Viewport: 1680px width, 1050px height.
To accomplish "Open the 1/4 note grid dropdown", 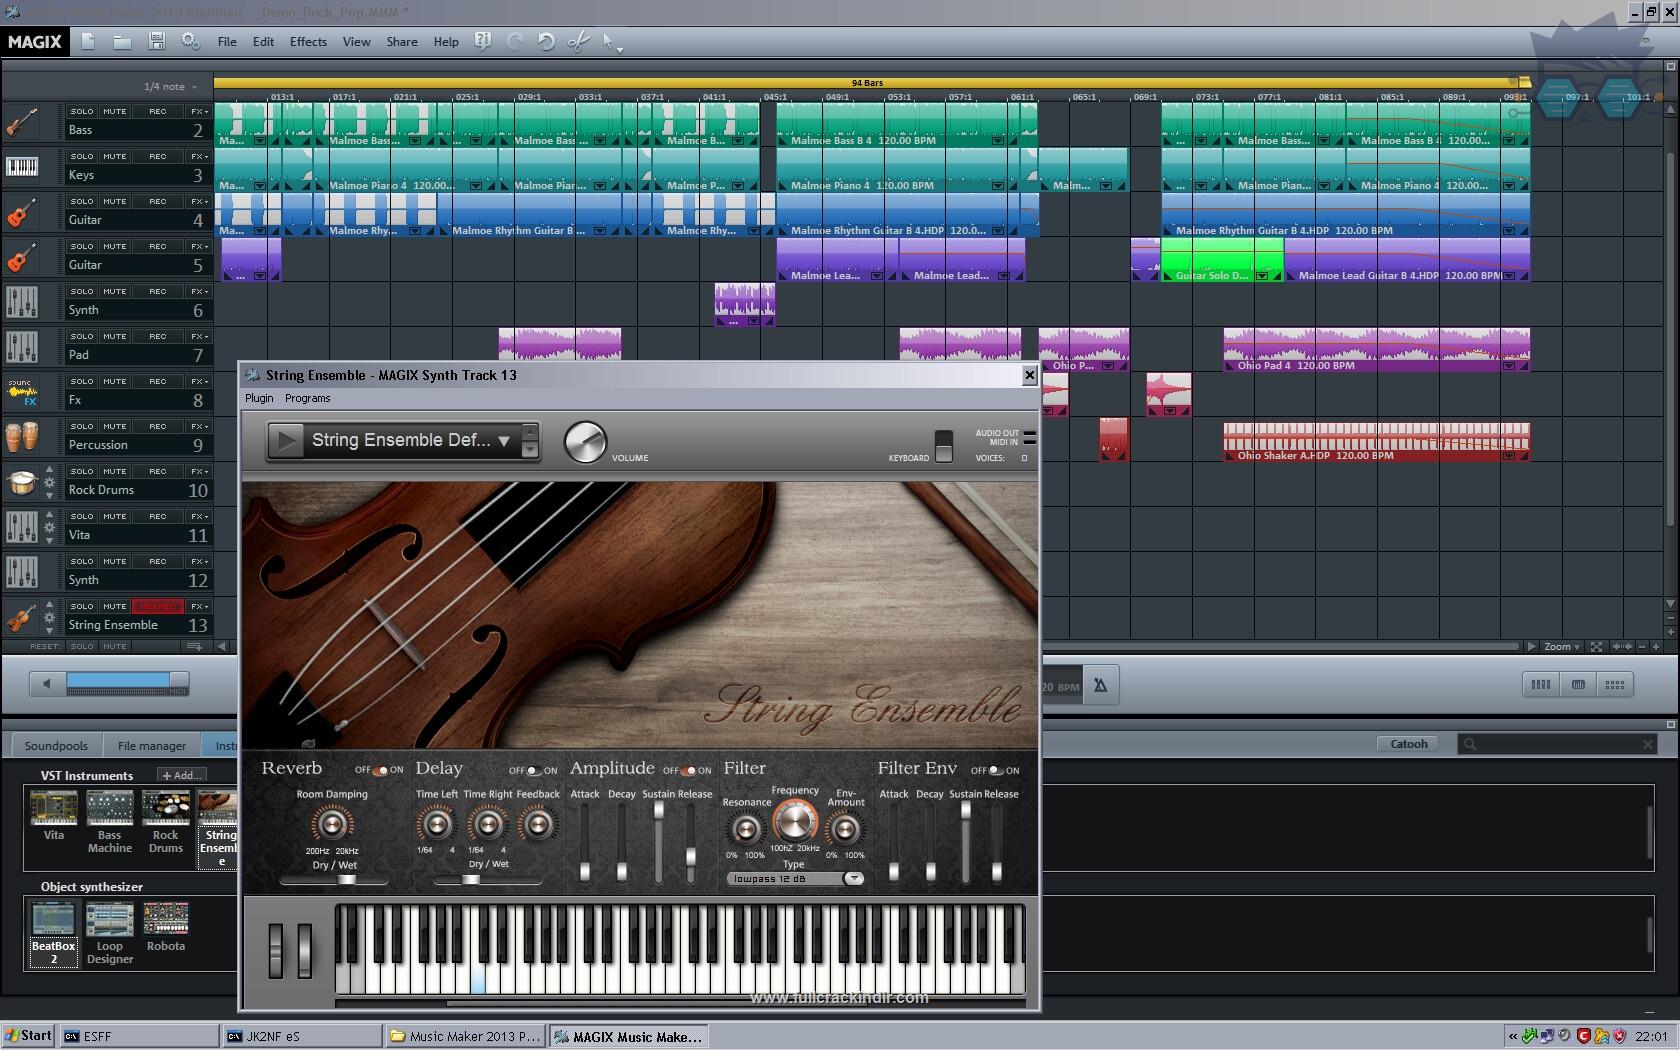I will pos(170,87).
